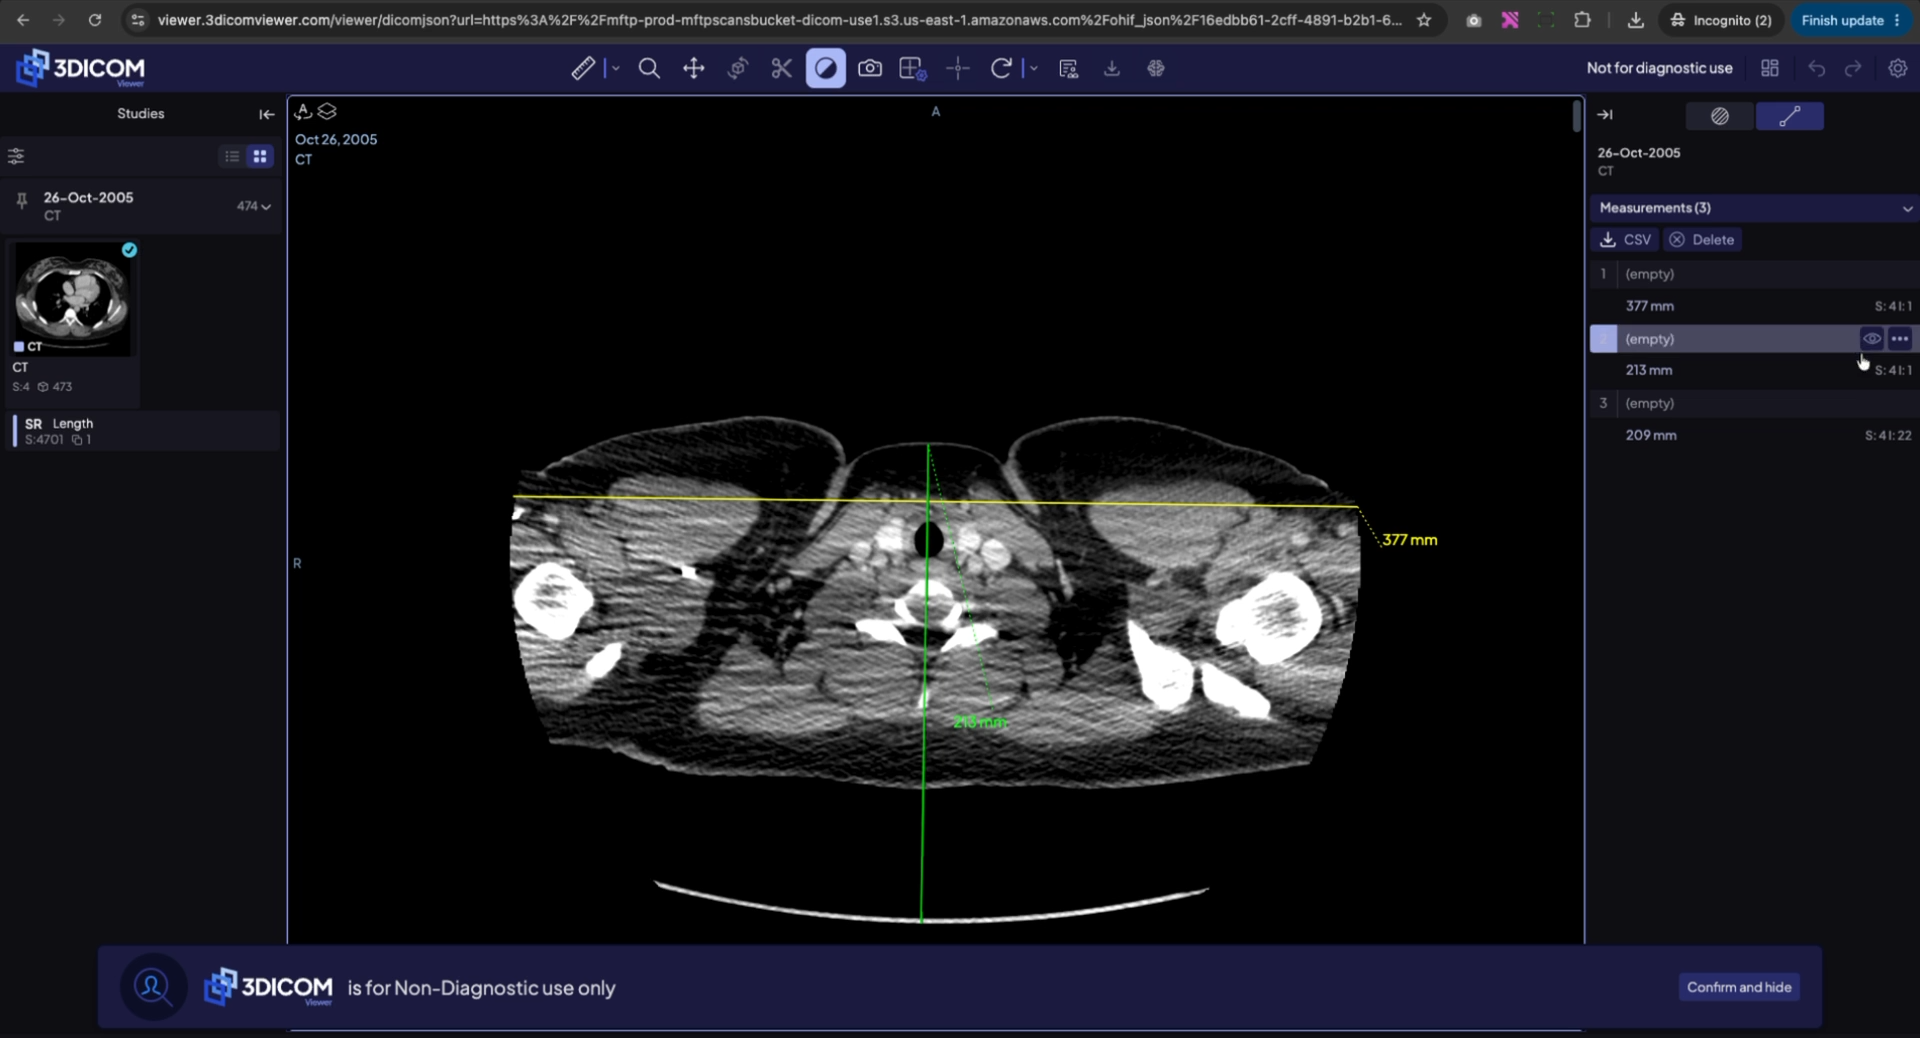Open the rotate tool dropdown arrow
Viewport: 1920px width, 1038px height.
(x=1034, y=68)
